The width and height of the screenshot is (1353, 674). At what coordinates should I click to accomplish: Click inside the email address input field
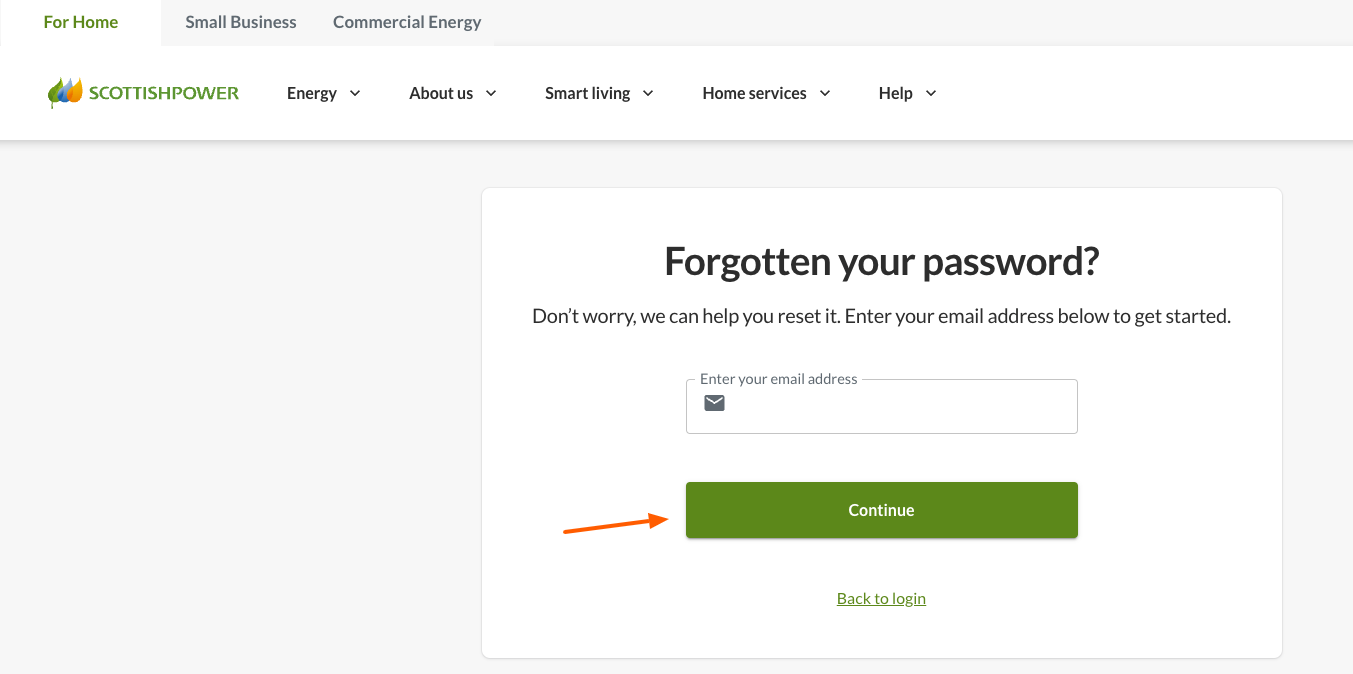[881, 406]
